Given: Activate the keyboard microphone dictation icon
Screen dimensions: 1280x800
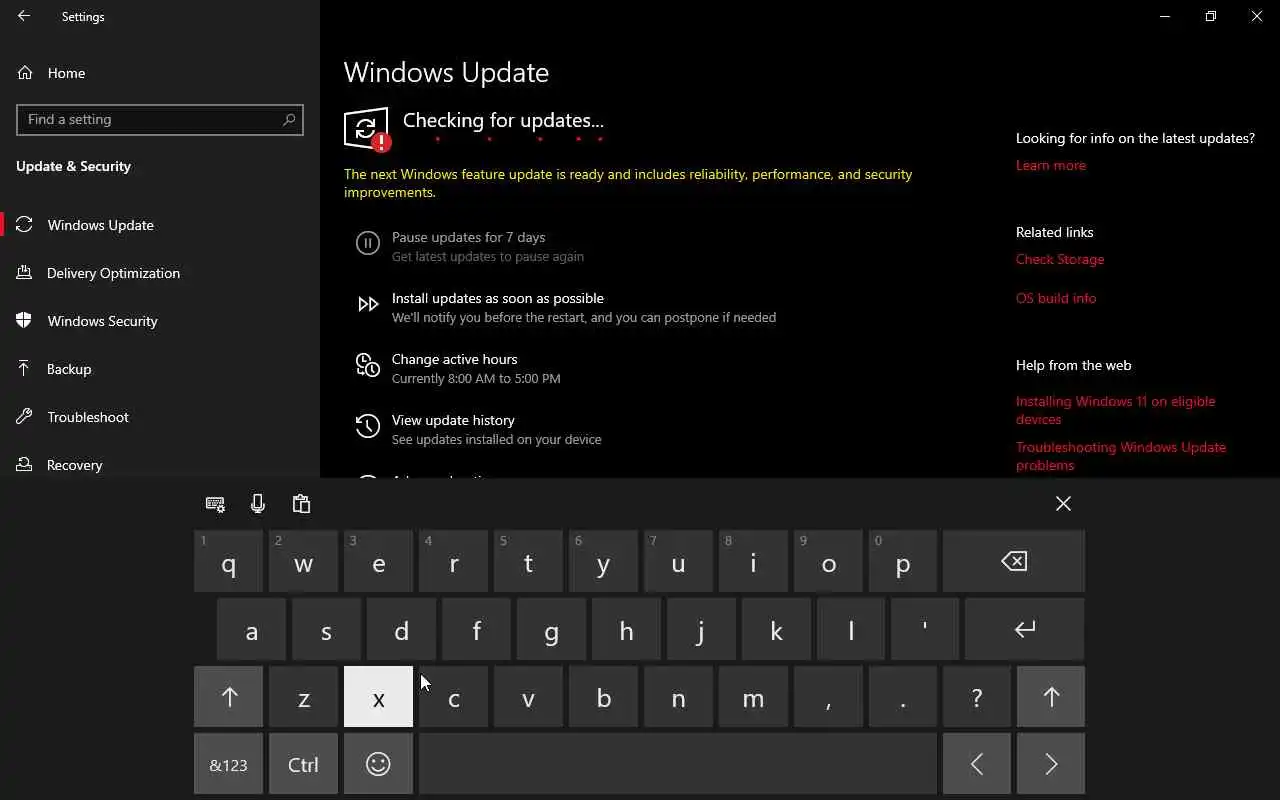Looking at the screenshot, I should [258, 504].
